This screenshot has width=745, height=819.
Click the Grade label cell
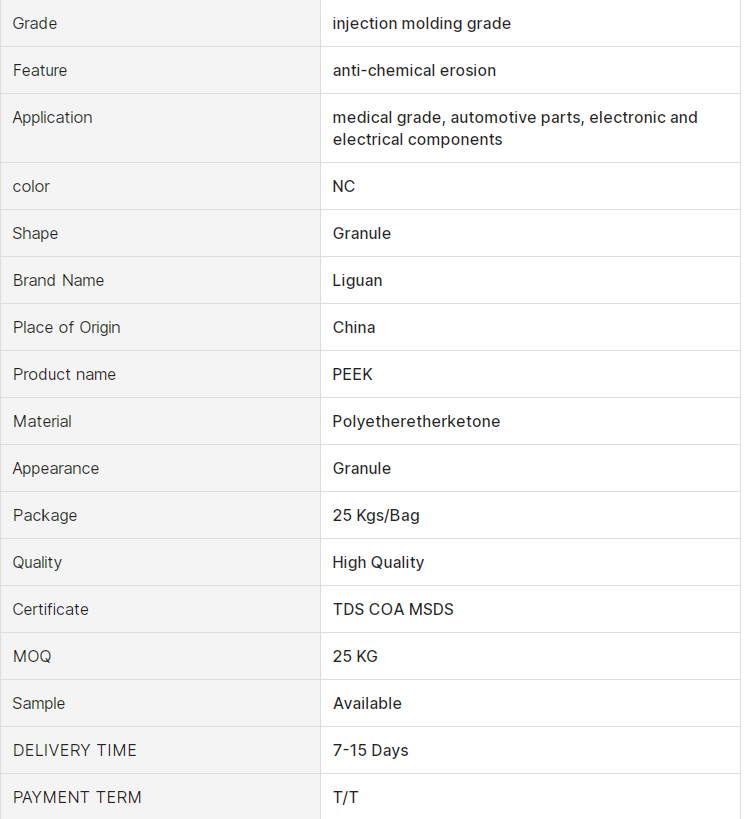point(35,23)
